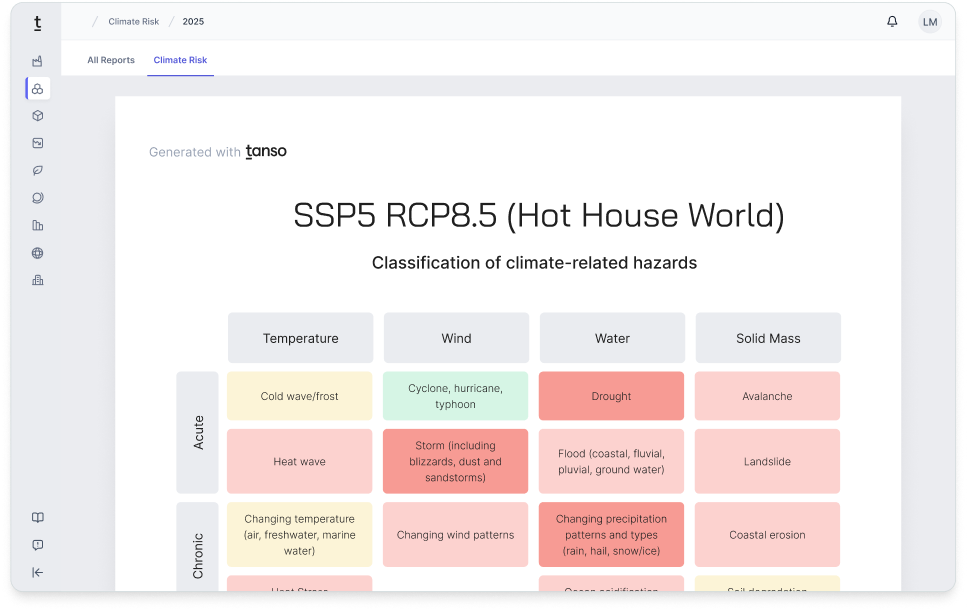Screen dimensions: 967x611
Task: Open the globe icon in sidebar
Action: pos(38,253)
